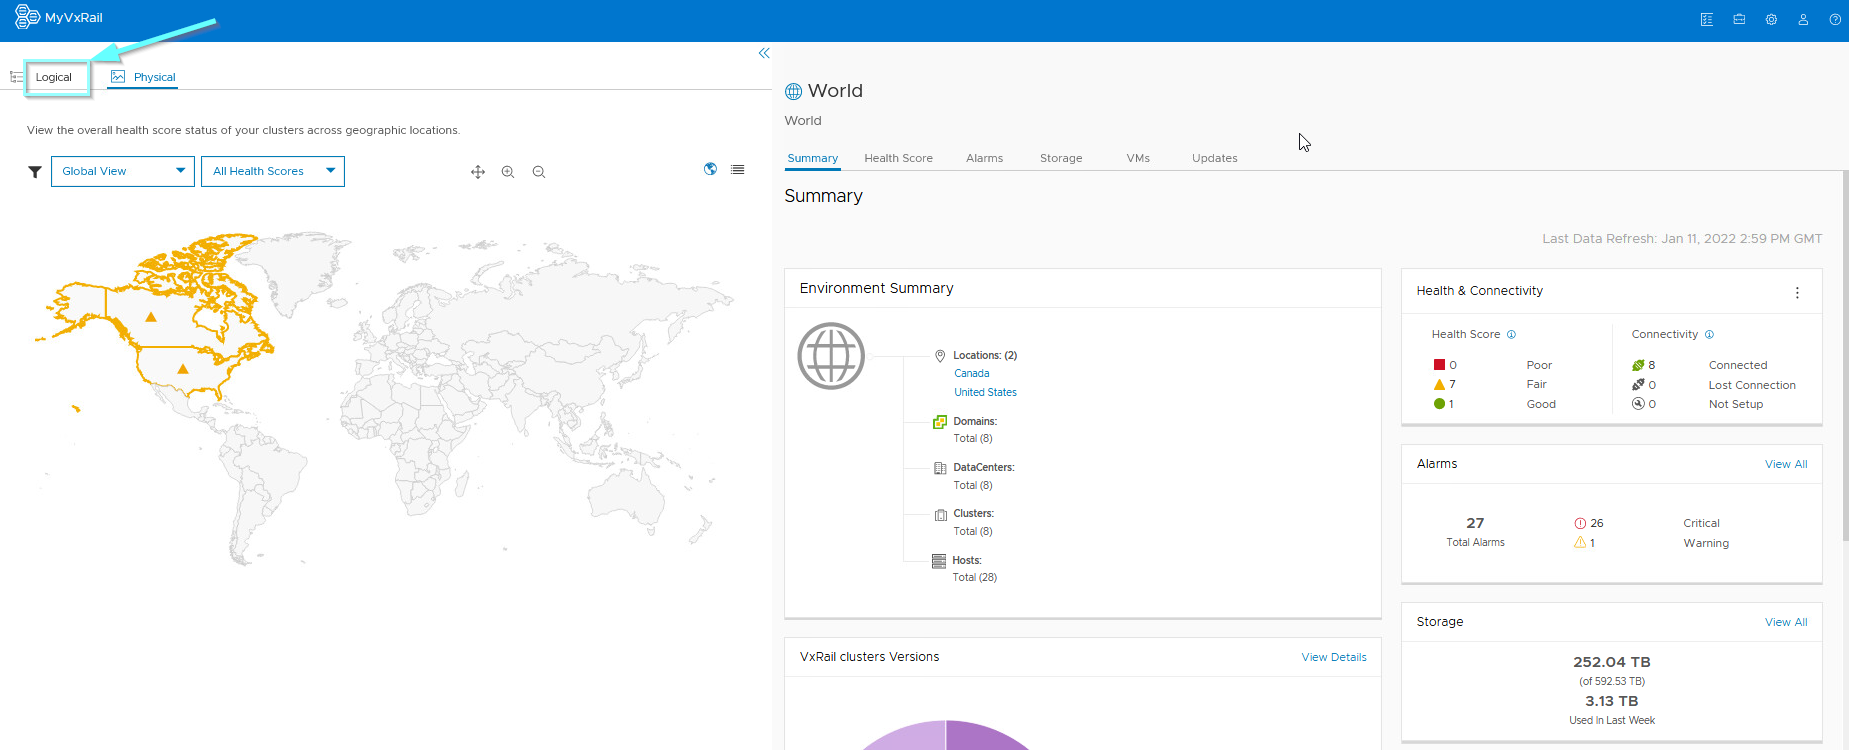Open the tasks checklist icon in header
The width and height of the screenshot is (1849, 750).
[x=1707, y=19]
